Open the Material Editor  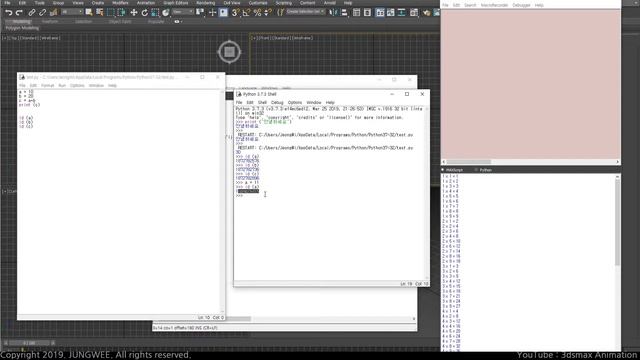(x=414, y=13)
